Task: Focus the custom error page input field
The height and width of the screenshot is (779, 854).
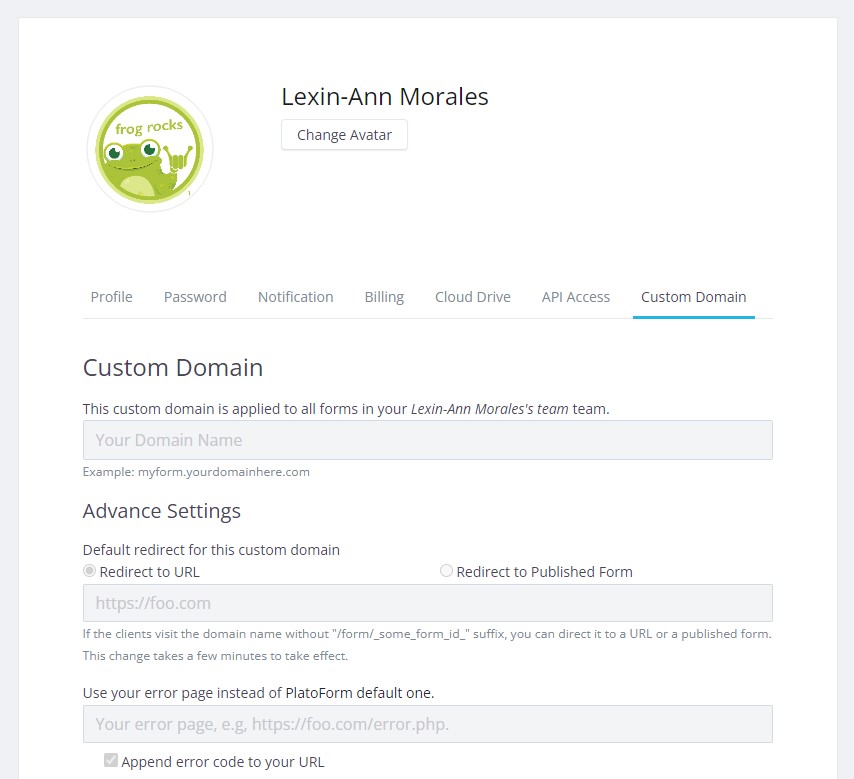Action: [427, 724]
